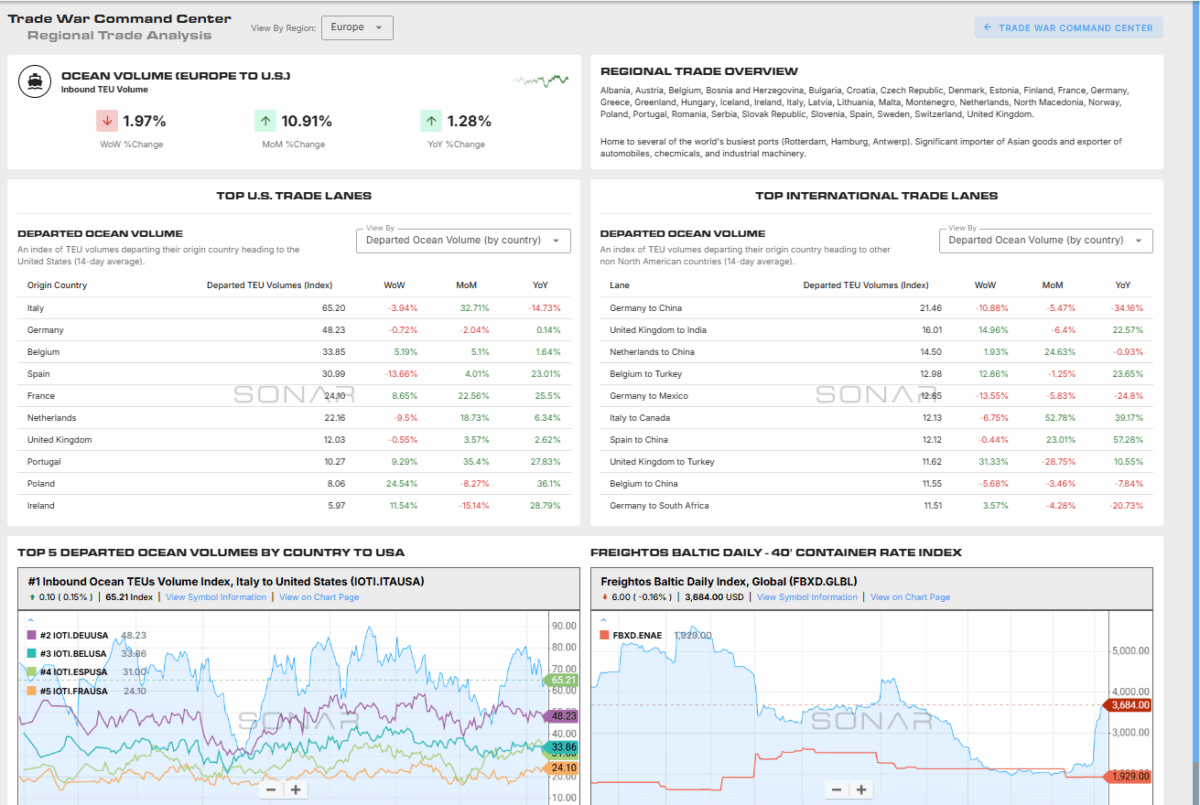Click the green YoY up-arrow indicator
The image size is (1200, 805).
point(431,121)
